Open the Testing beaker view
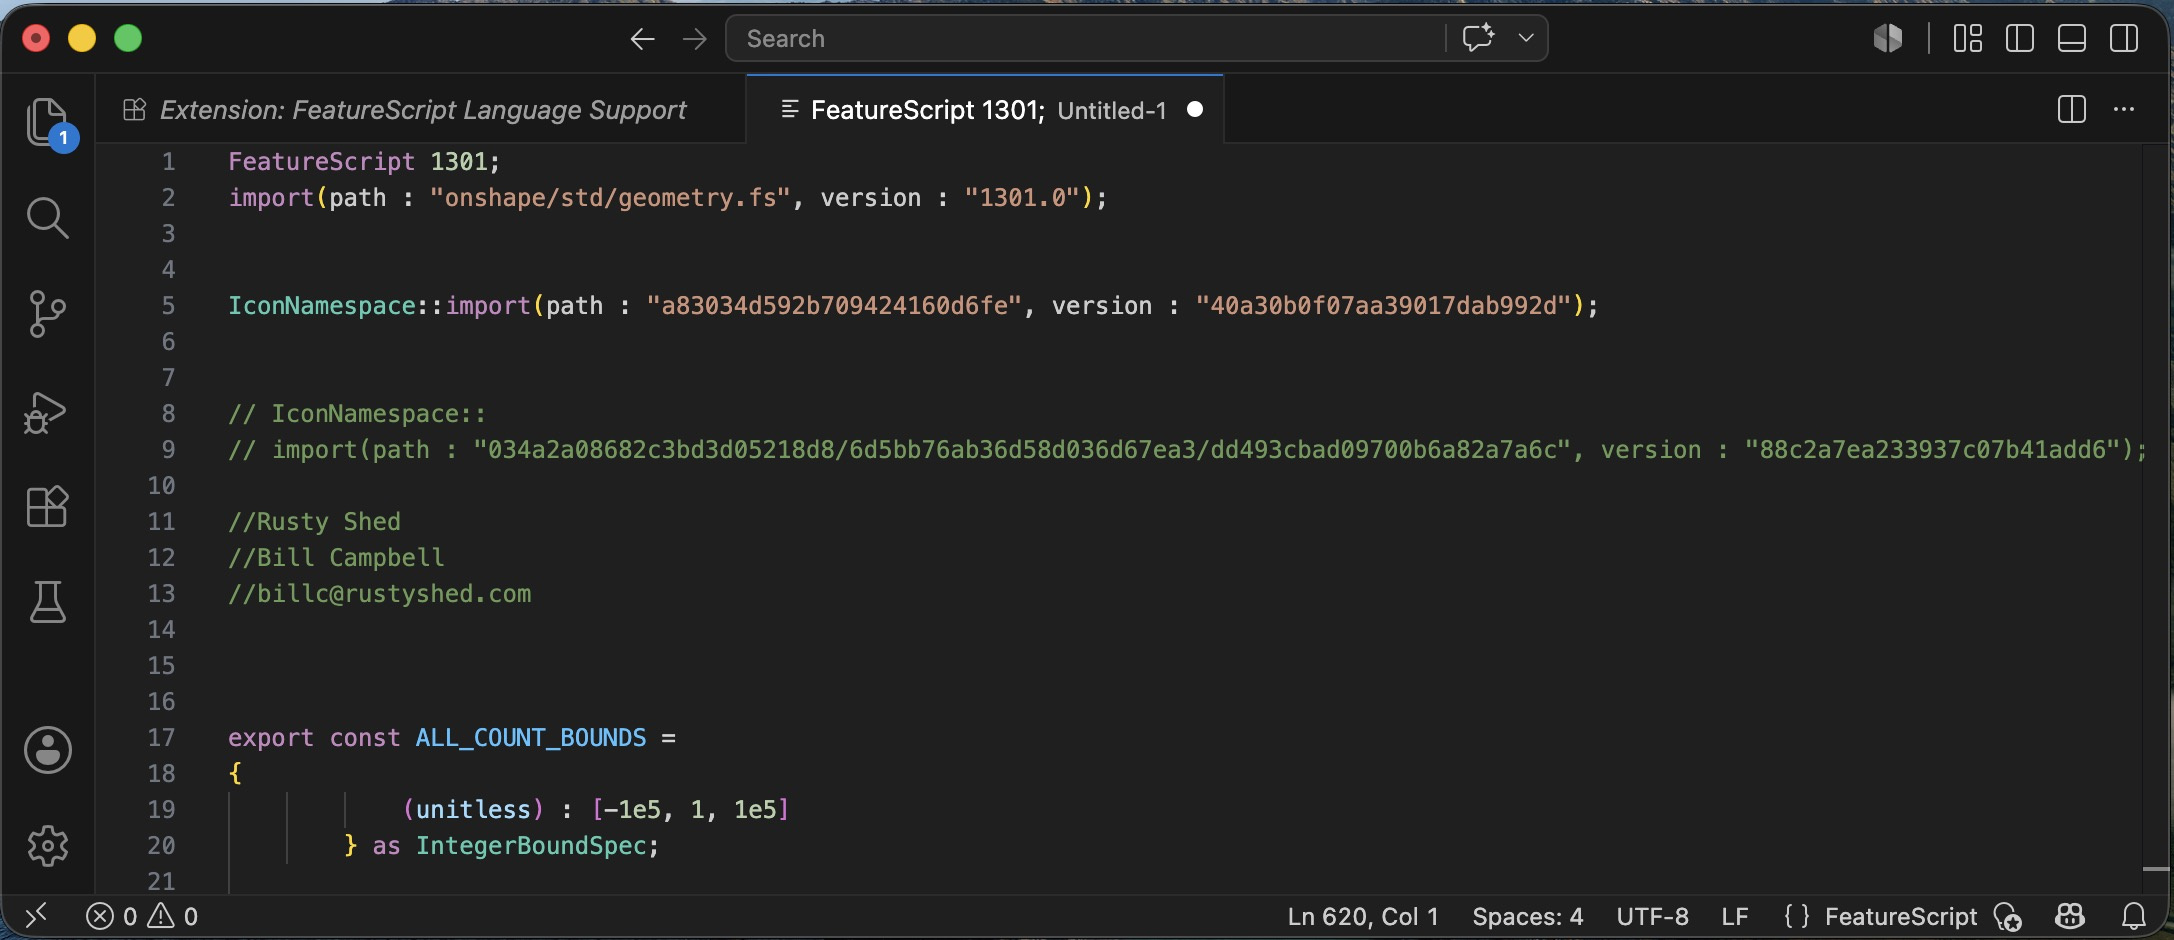Screen dimensions: 2174x940 (47, 602)
